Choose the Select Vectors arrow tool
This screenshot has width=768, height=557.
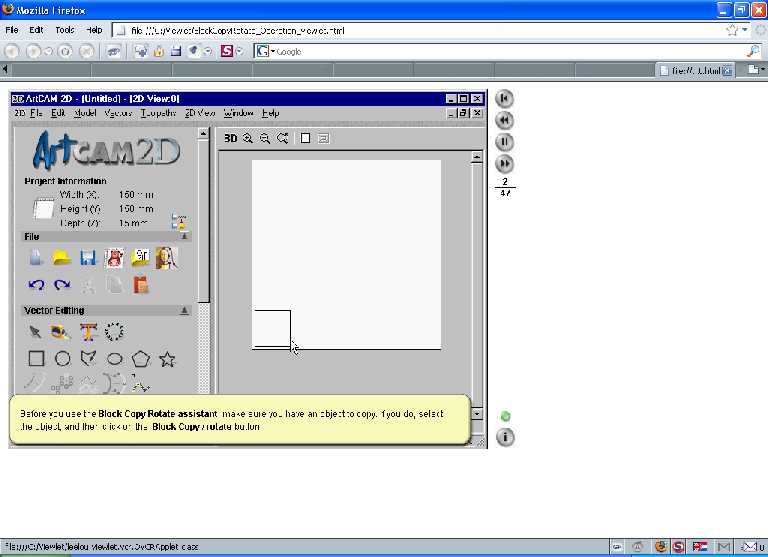pos(35,332)
